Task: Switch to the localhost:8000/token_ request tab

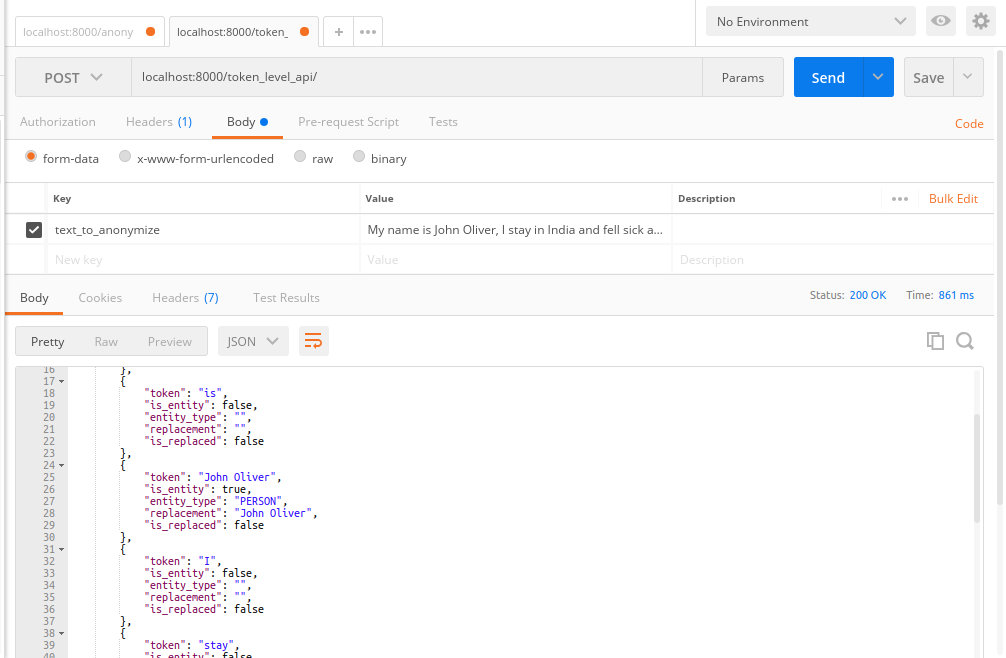Action: point(244,31)
